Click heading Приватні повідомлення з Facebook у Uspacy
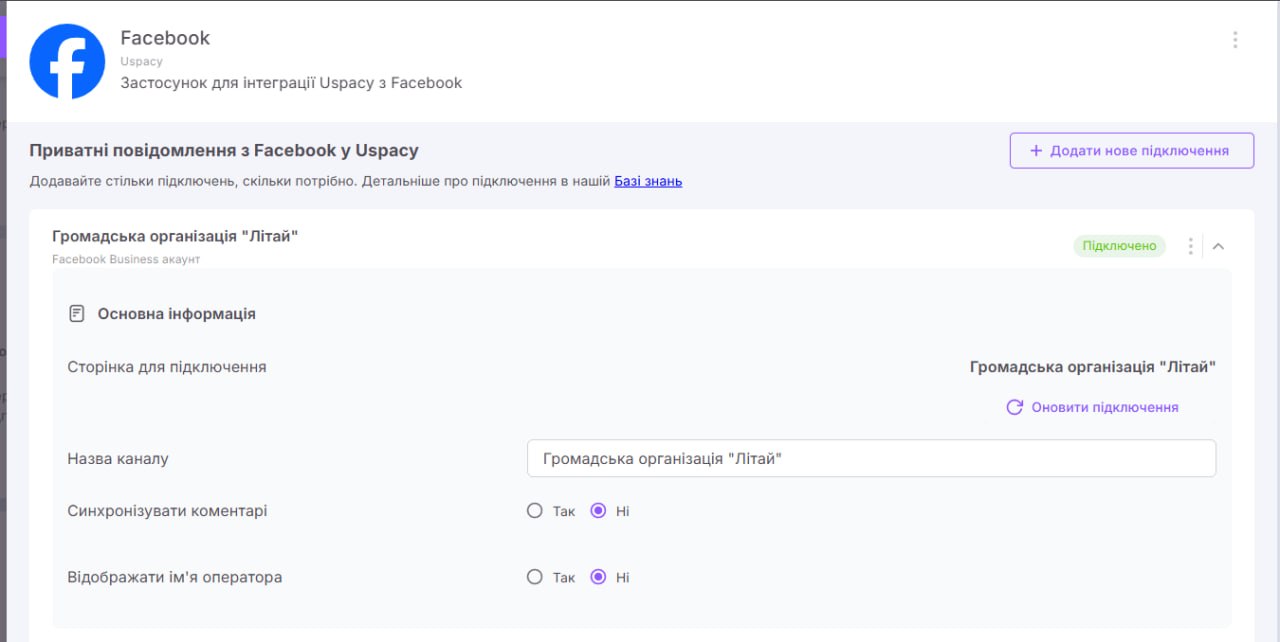The width and height of the screenshot is (1280, 642). (224, 151)
